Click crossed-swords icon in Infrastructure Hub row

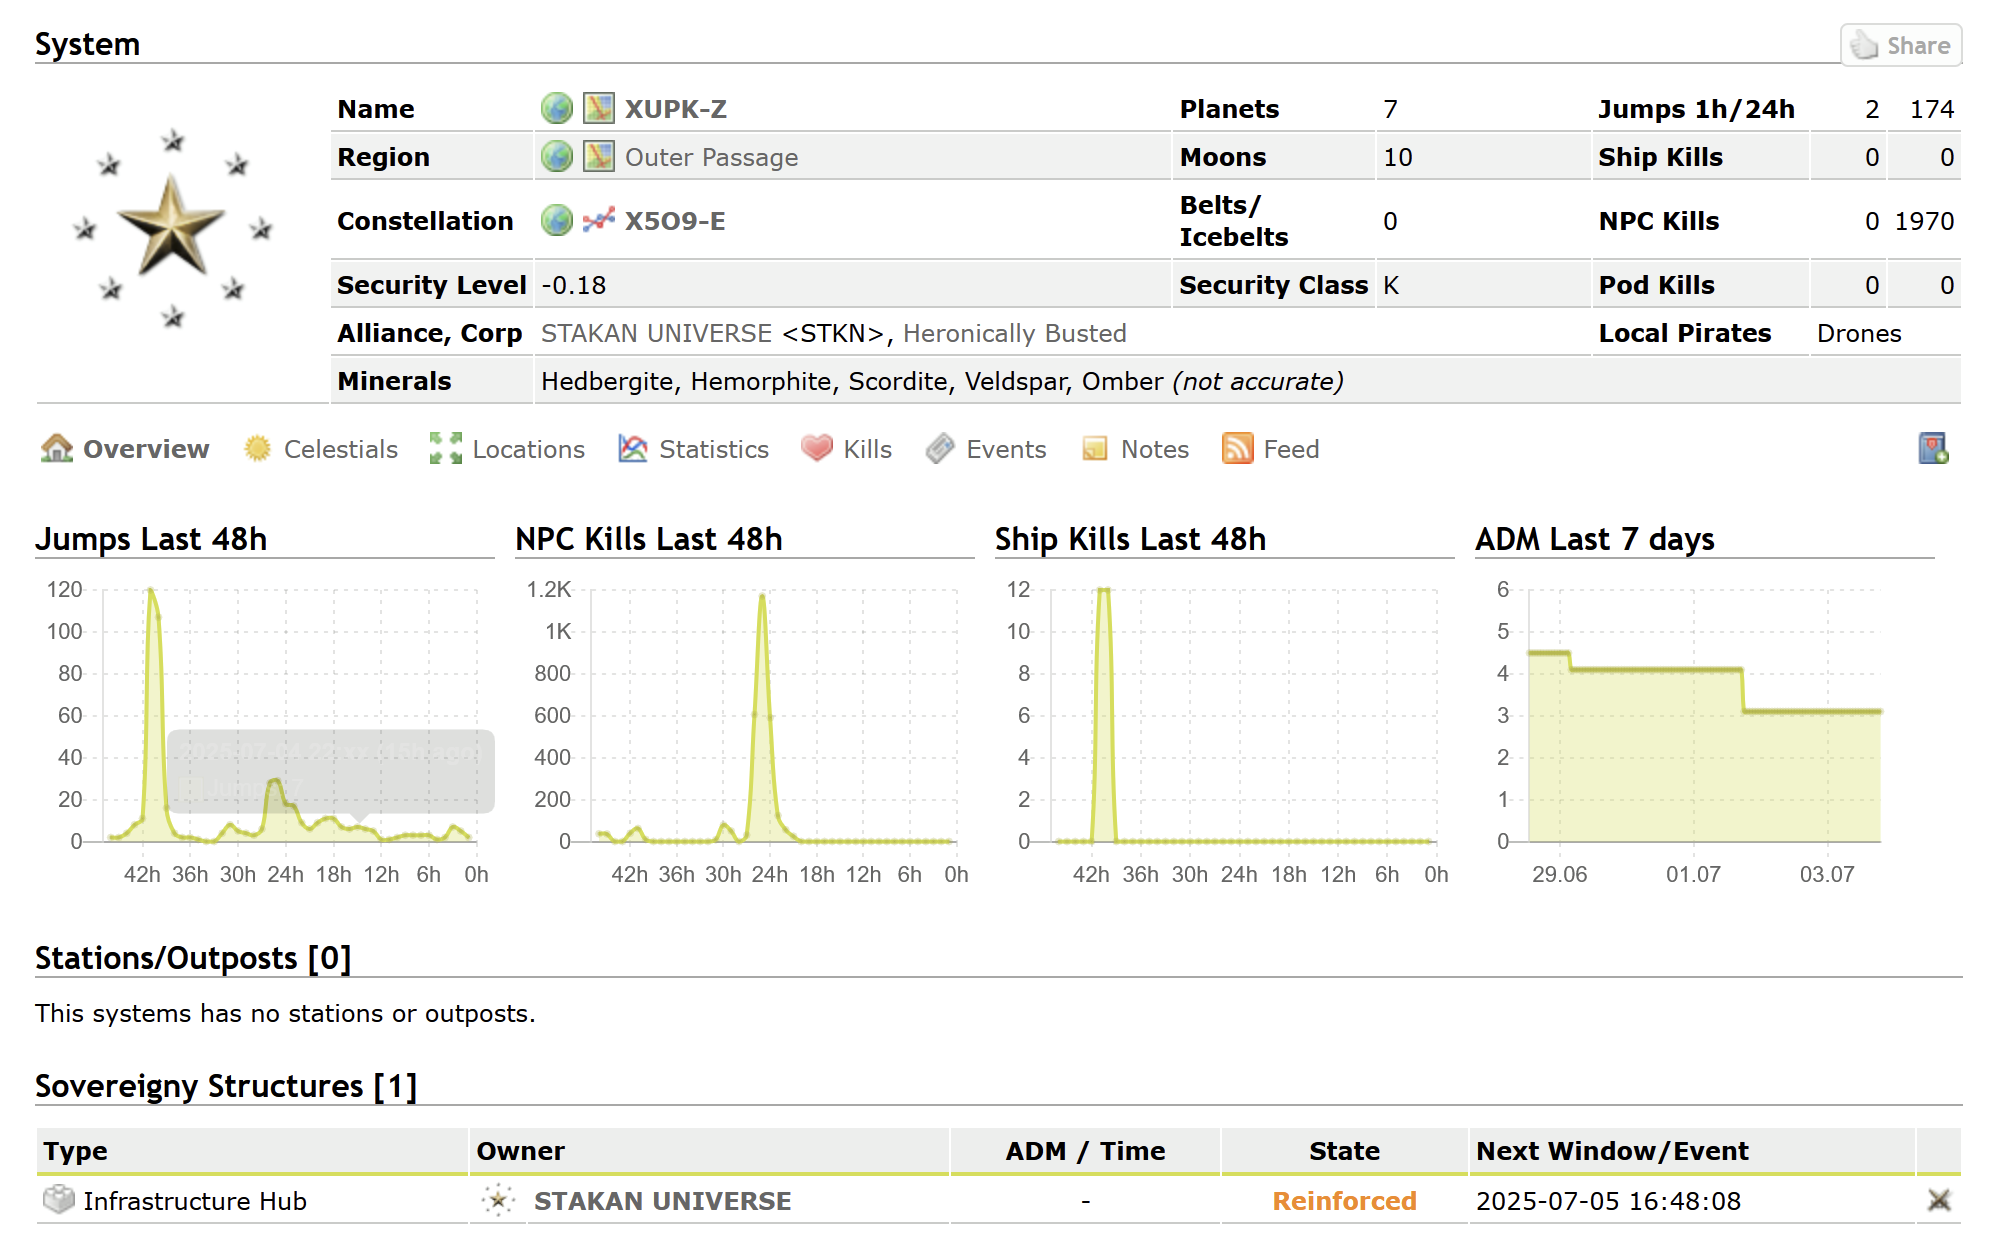point(1938,1200)
